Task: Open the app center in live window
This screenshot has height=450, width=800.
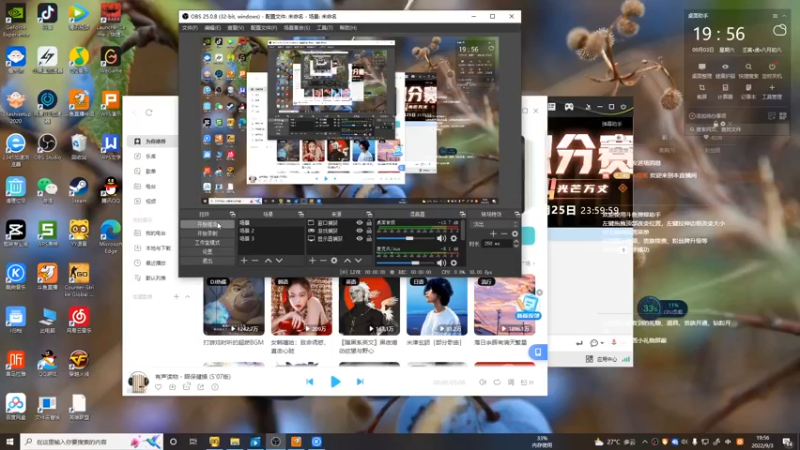Action: click(602, 359)
